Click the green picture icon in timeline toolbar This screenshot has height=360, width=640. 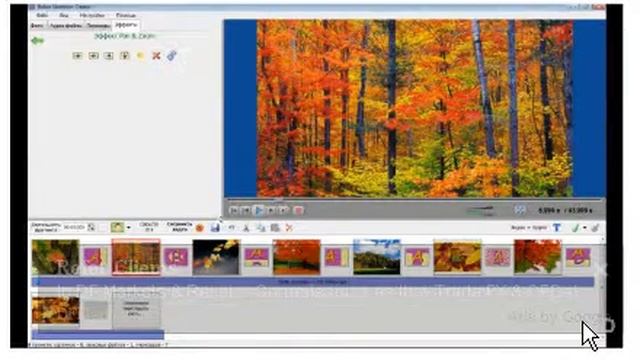[117, 227]
